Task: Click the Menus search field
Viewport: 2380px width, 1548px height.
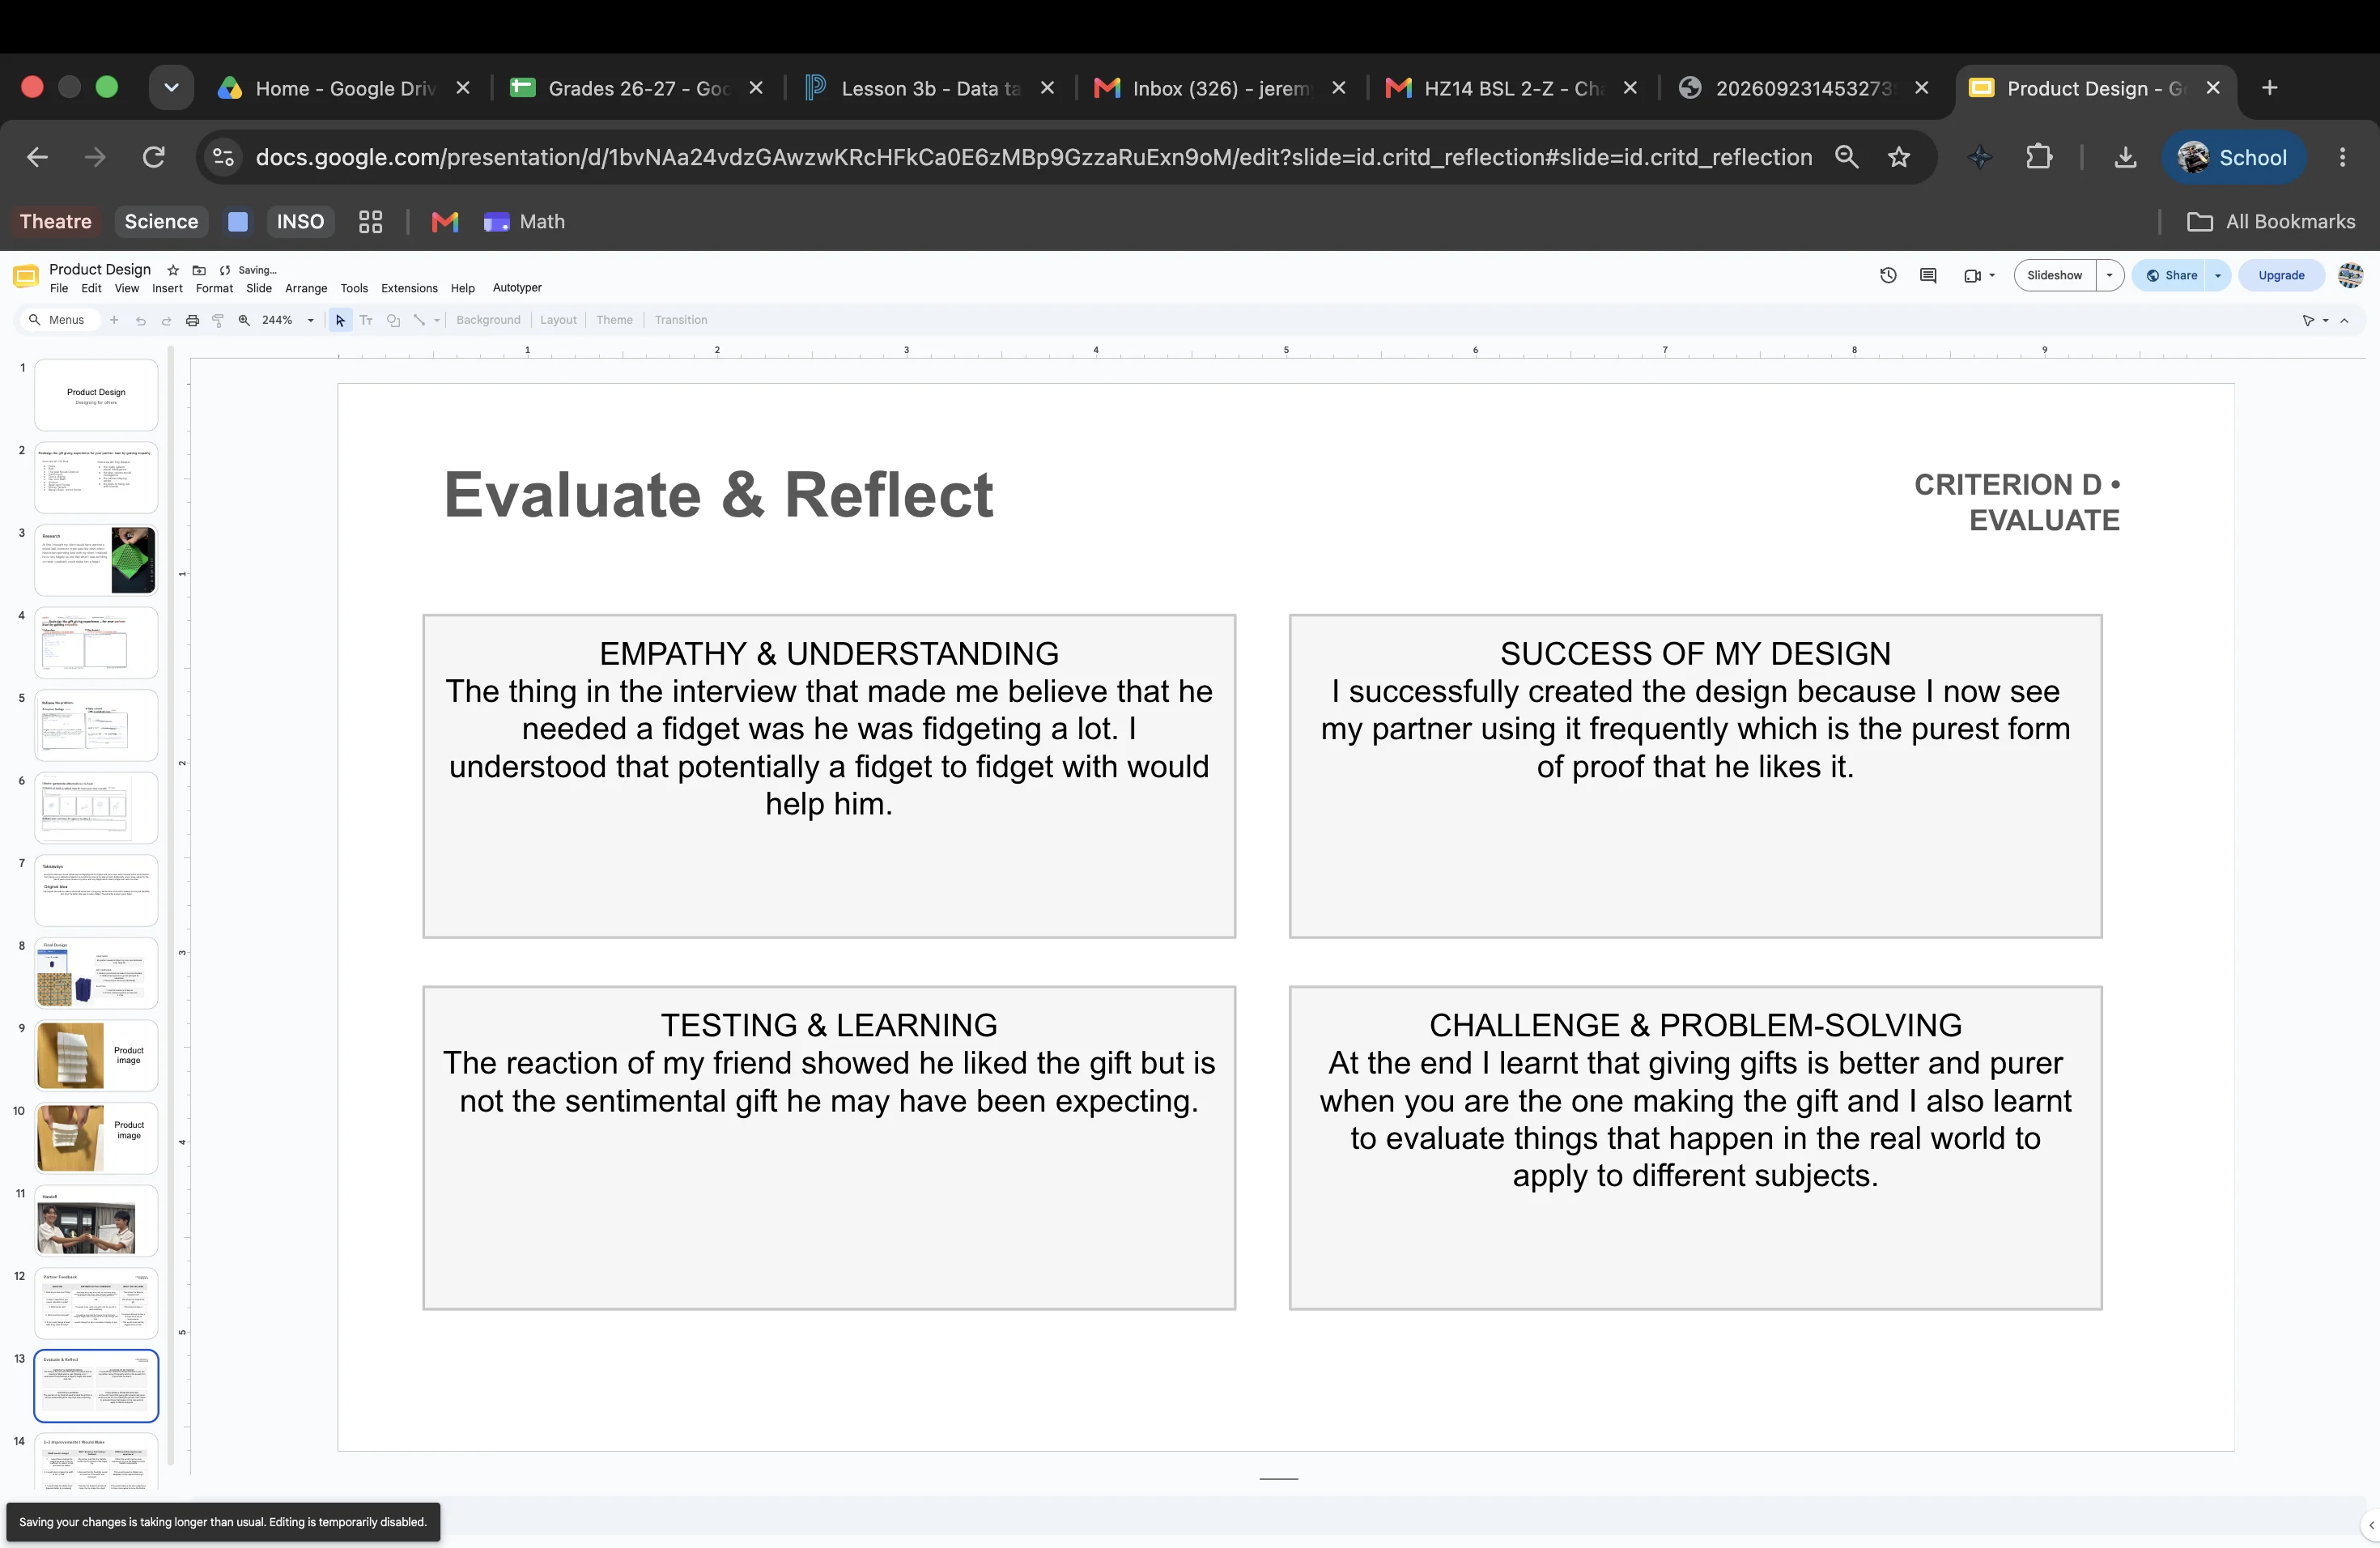Action: 60,320
